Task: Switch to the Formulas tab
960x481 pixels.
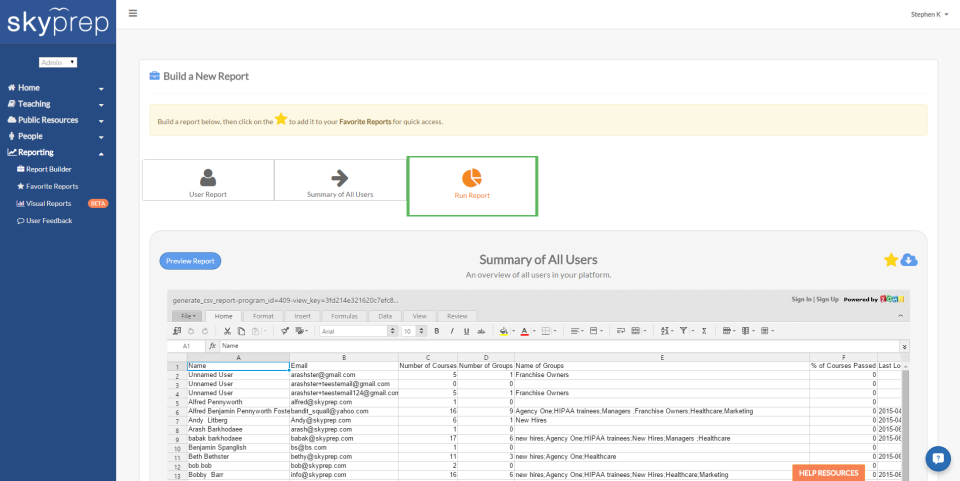Action: click(x=344, y=316)
